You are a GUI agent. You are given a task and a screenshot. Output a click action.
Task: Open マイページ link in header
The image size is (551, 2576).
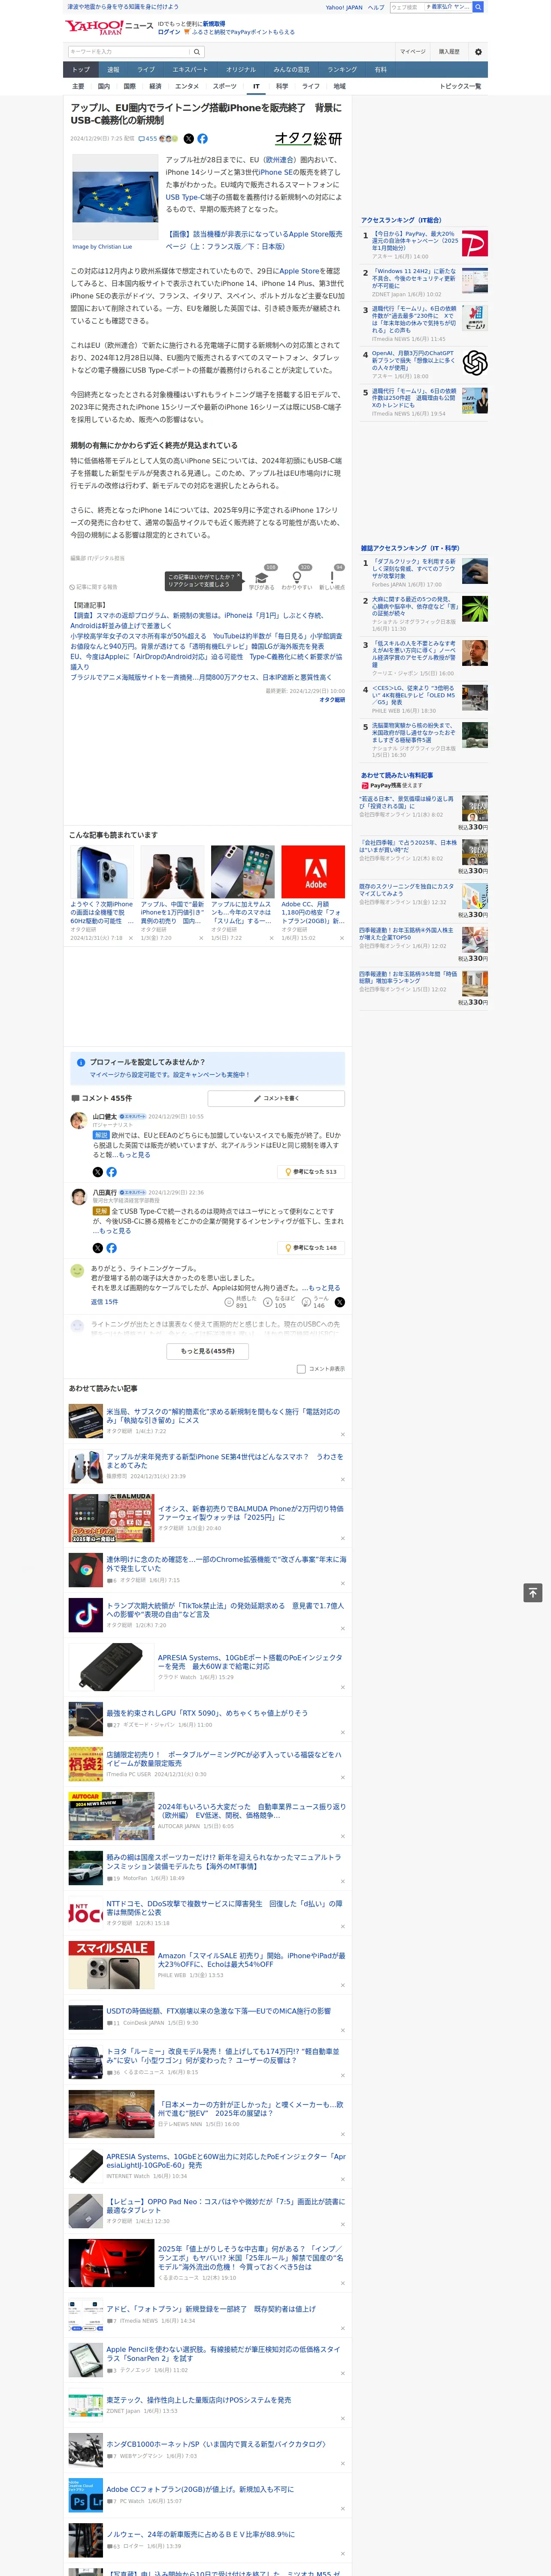point(413,52)
